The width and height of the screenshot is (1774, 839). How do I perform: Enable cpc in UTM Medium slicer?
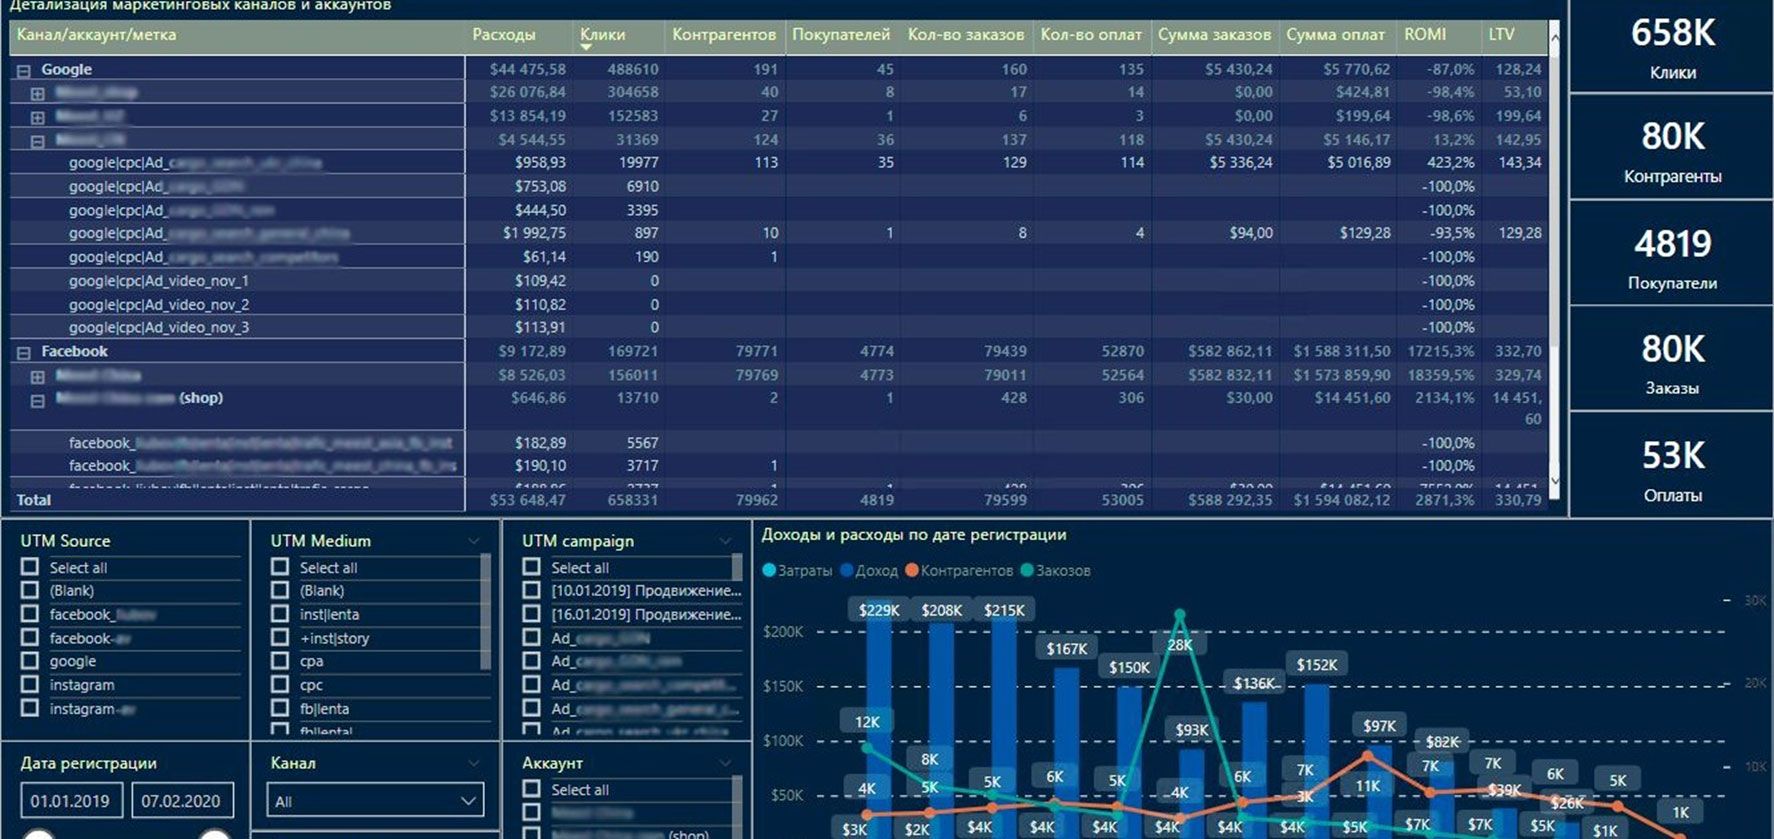[280, 685]
